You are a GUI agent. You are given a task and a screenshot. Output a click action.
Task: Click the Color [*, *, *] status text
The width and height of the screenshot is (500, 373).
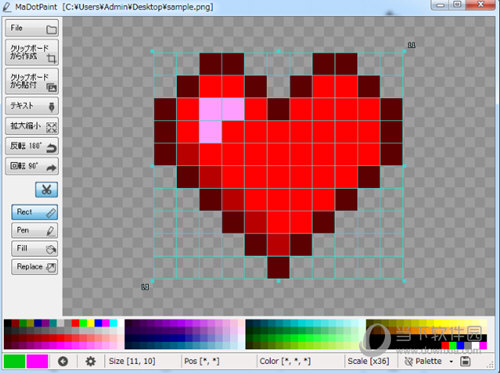click(285, 361)
